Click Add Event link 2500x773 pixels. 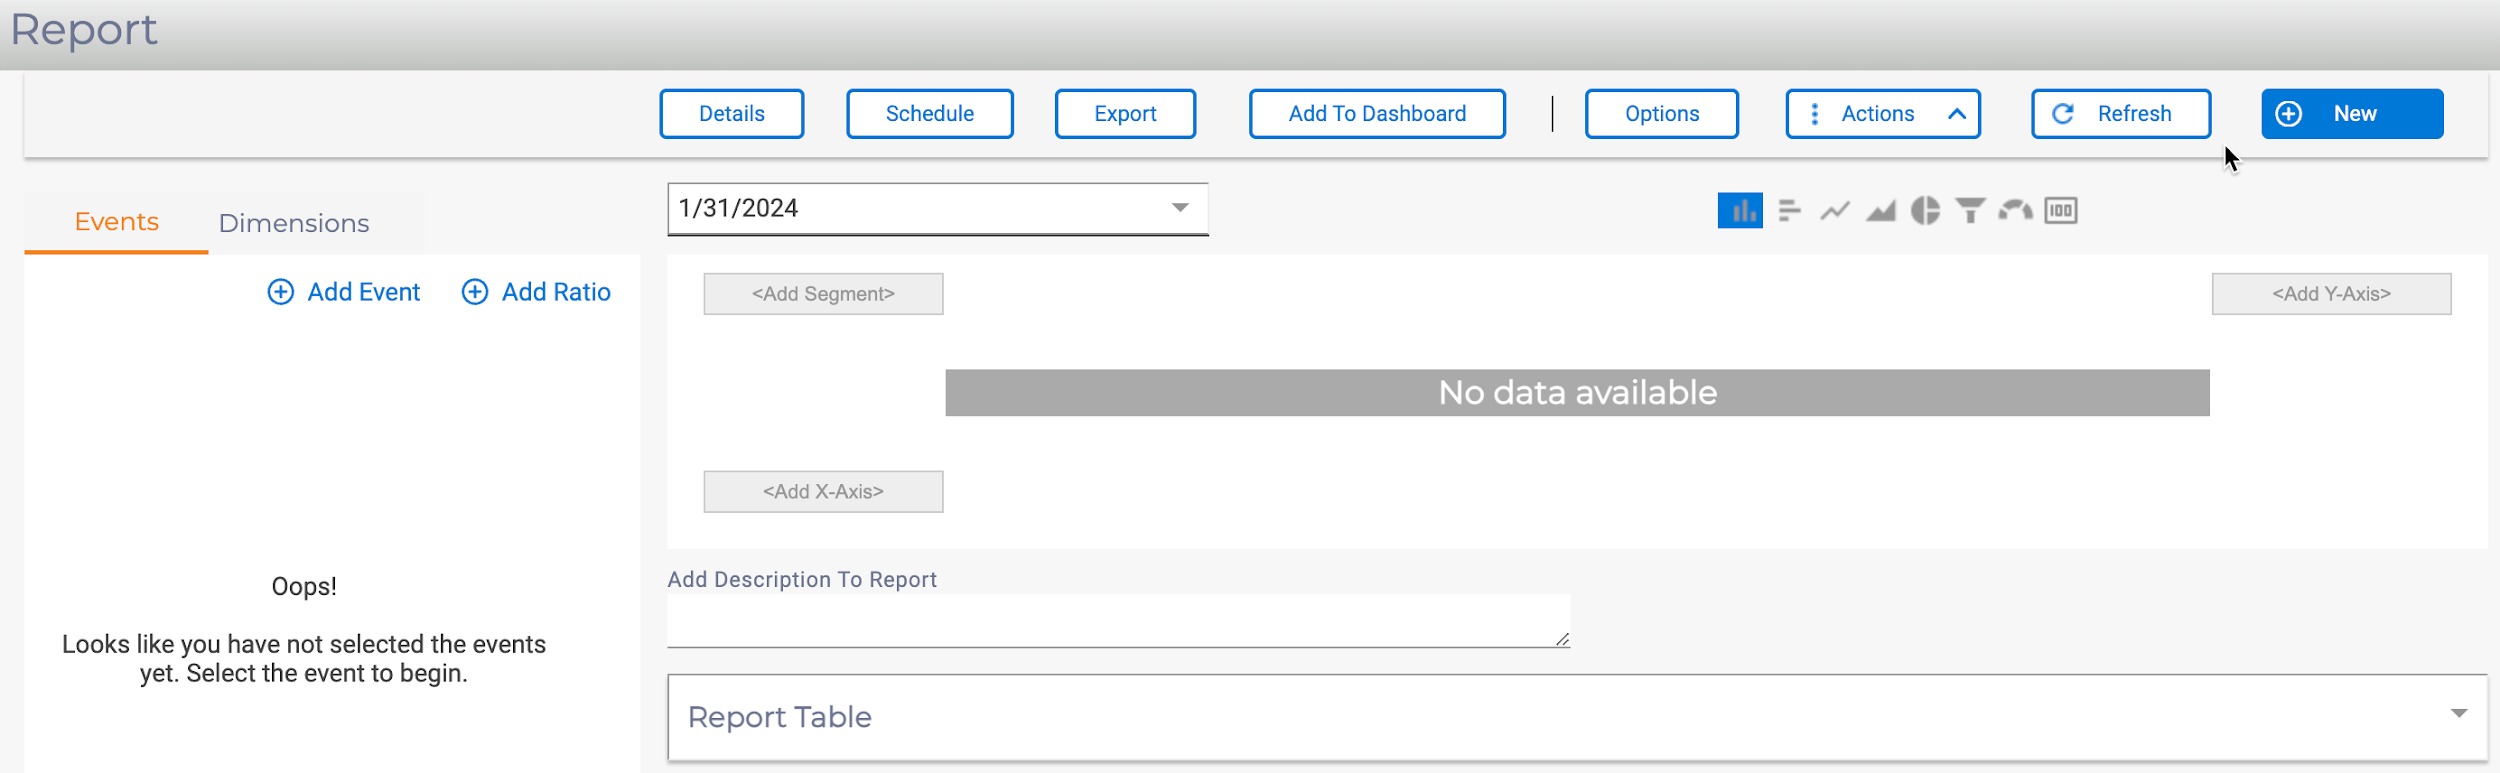pos(344,292)
